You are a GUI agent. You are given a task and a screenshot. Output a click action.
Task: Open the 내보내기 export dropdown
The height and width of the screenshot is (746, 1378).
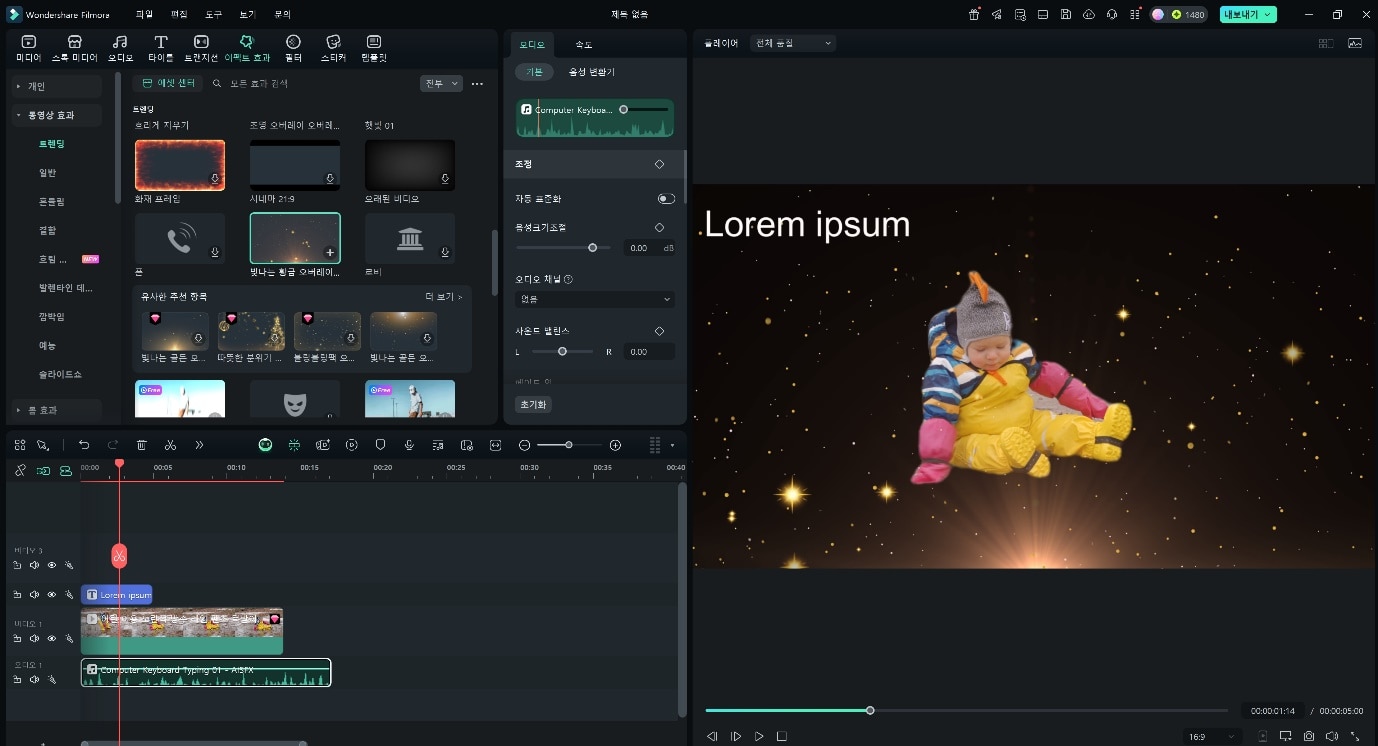pyautogui.click(x=1248, y=15)
